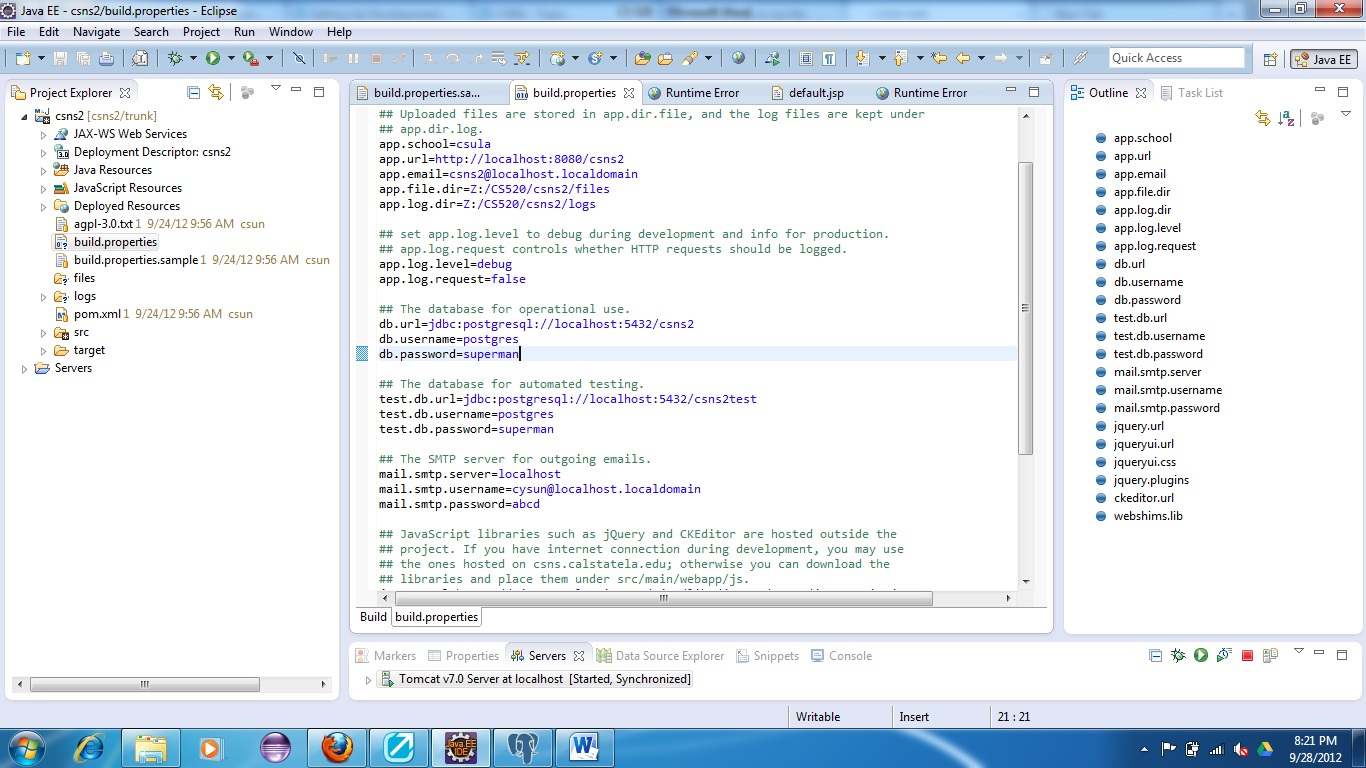Image resolution: width=1366 pixels, height=768 pixels.
Task: Open the dropdown arrow next to Run button
Action: click(x=230, y=59)
